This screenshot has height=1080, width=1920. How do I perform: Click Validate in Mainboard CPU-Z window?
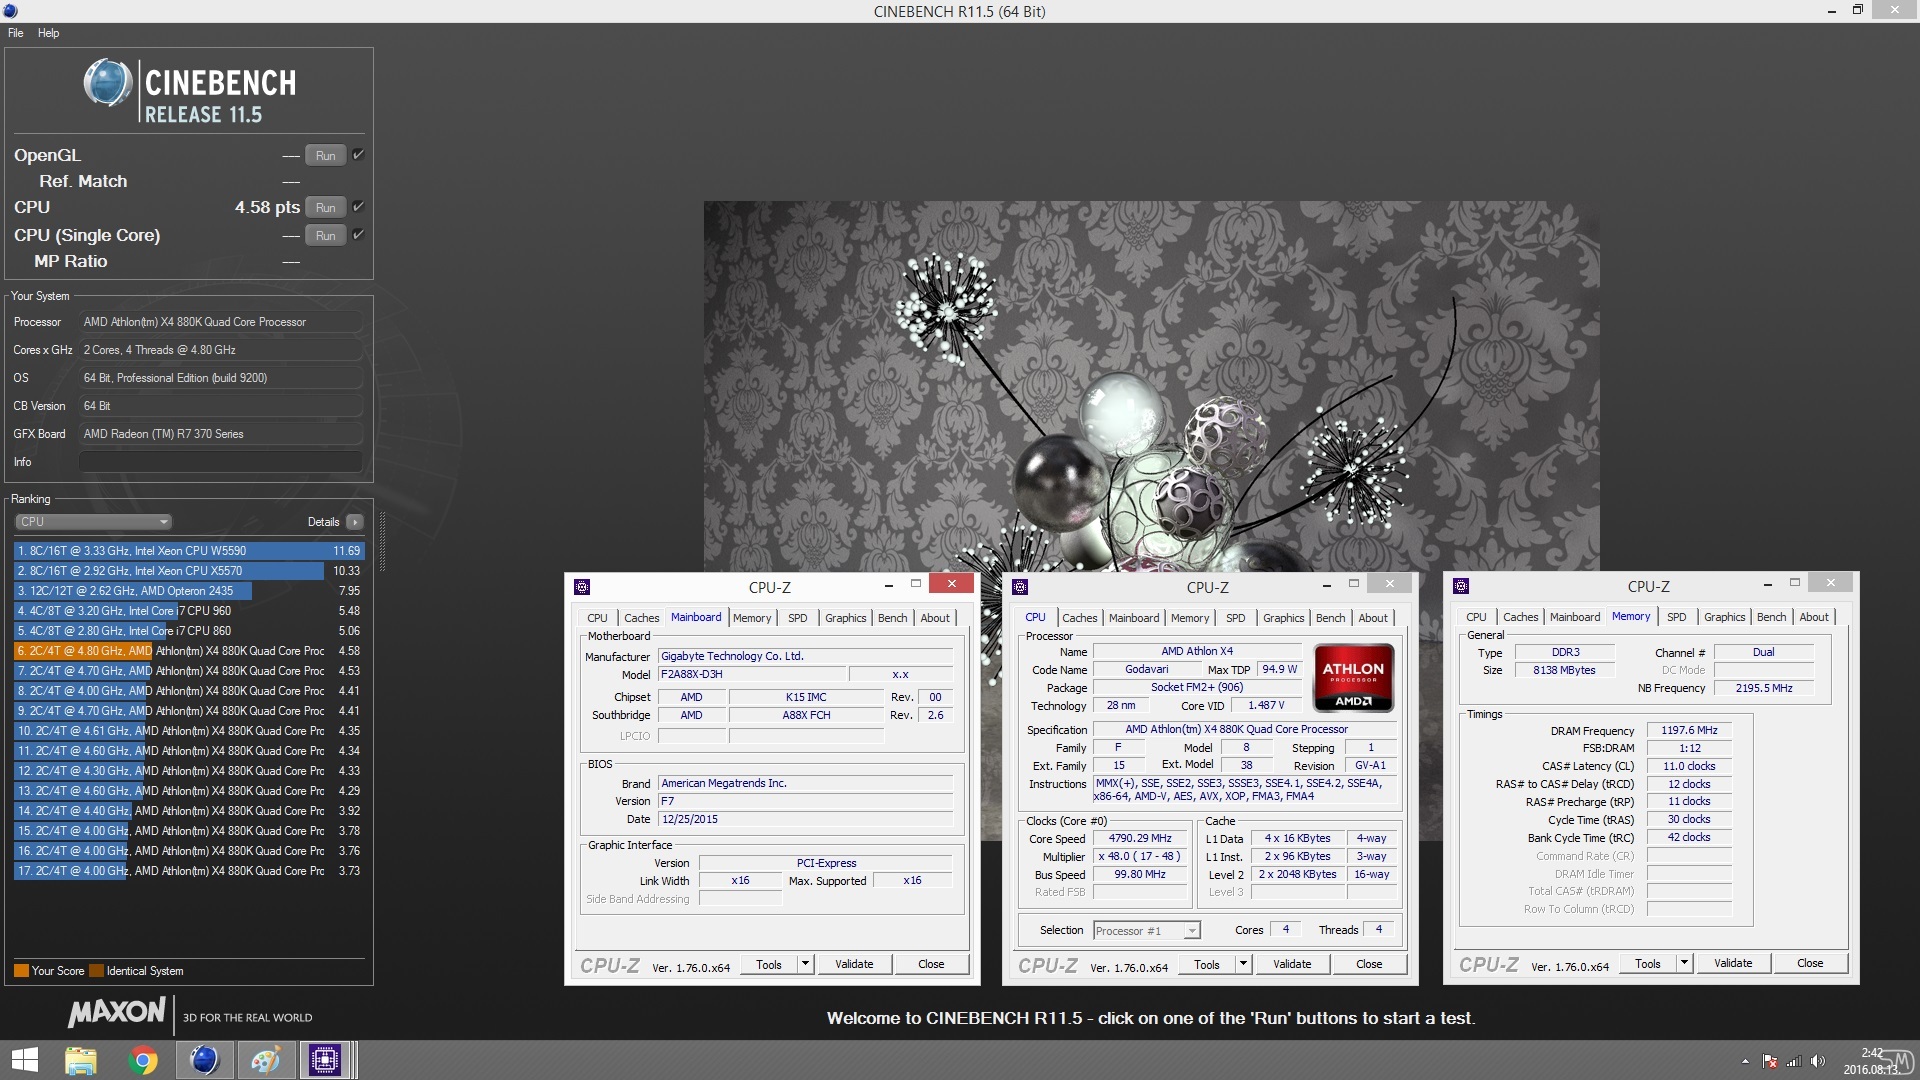click(x=854, y=965)
